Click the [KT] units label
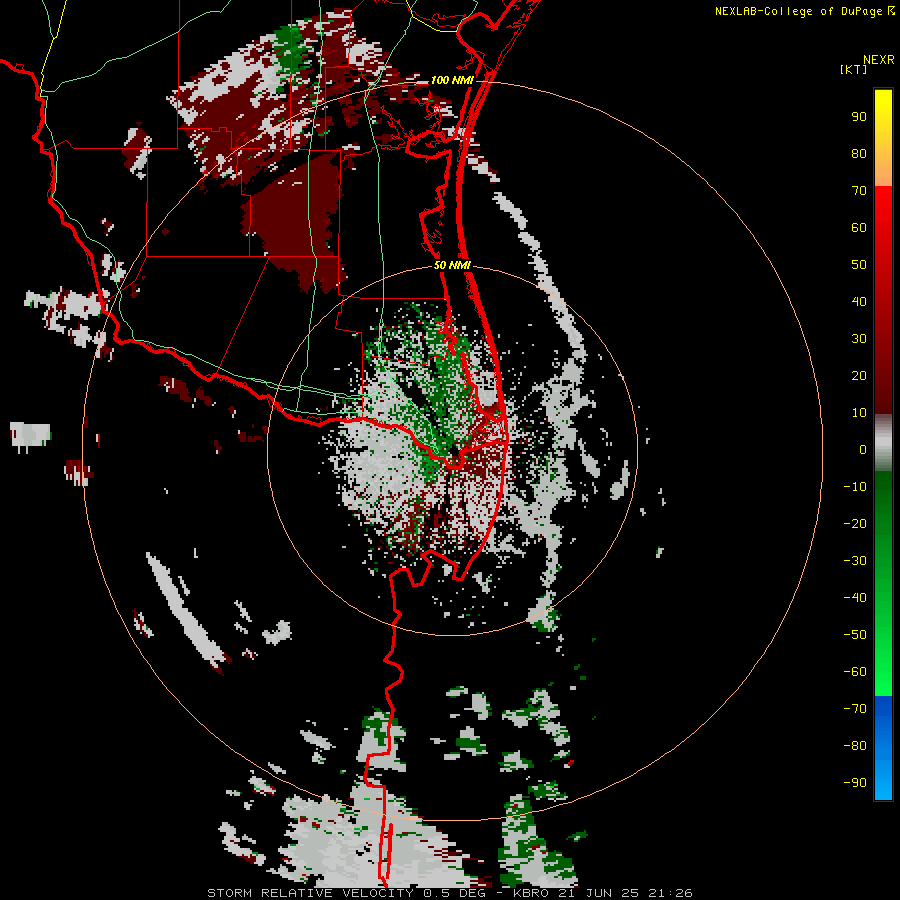Viewport: 900px width, 900px height. 854,69
